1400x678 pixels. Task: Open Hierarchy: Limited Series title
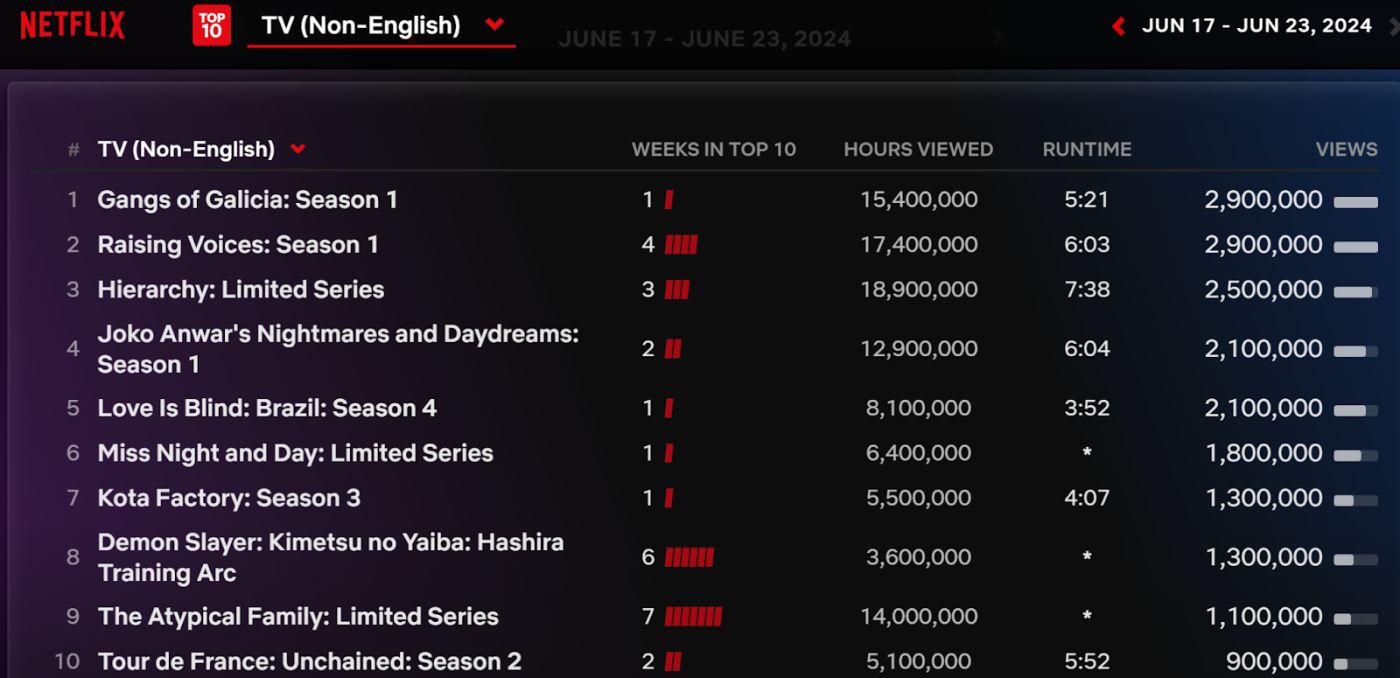point(241,290)
